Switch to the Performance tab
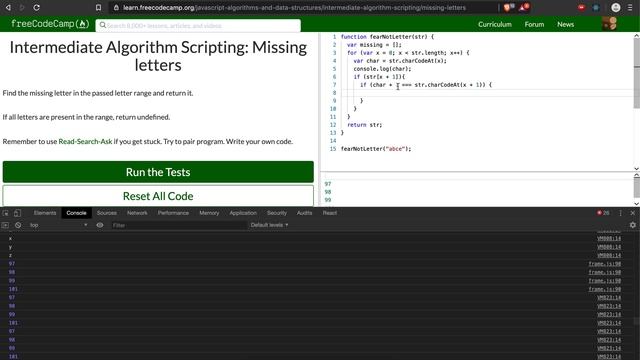640x360 pixels. [173, 213]
